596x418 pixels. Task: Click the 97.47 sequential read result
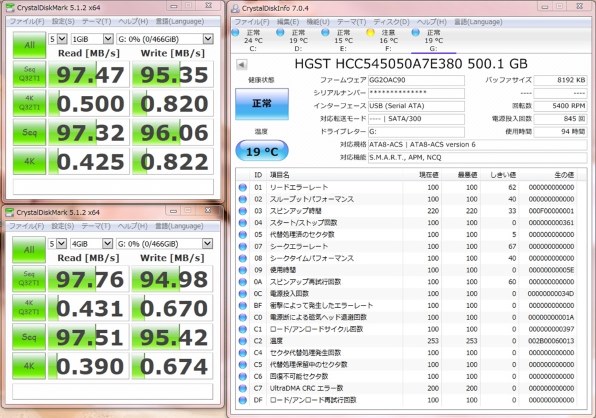[89, 74]
